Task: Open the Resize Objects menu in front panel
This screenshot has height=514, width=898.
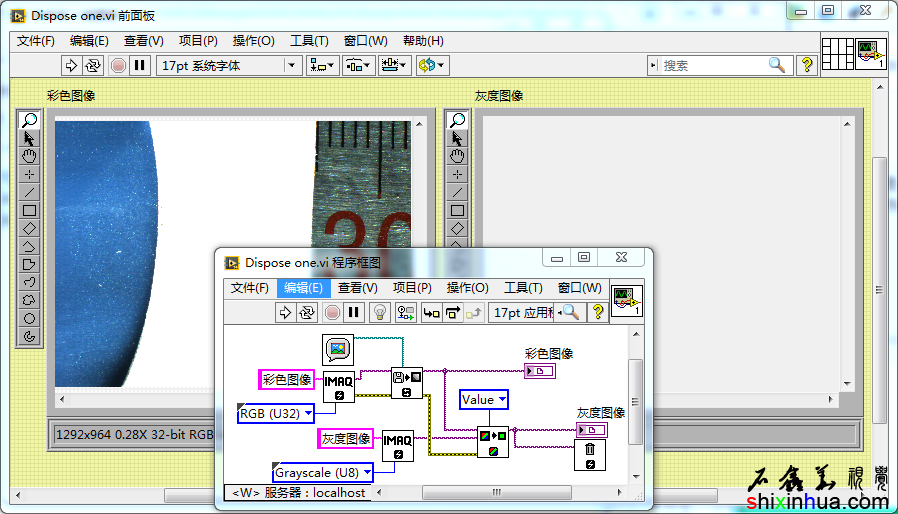Action: tap(395, 65)
